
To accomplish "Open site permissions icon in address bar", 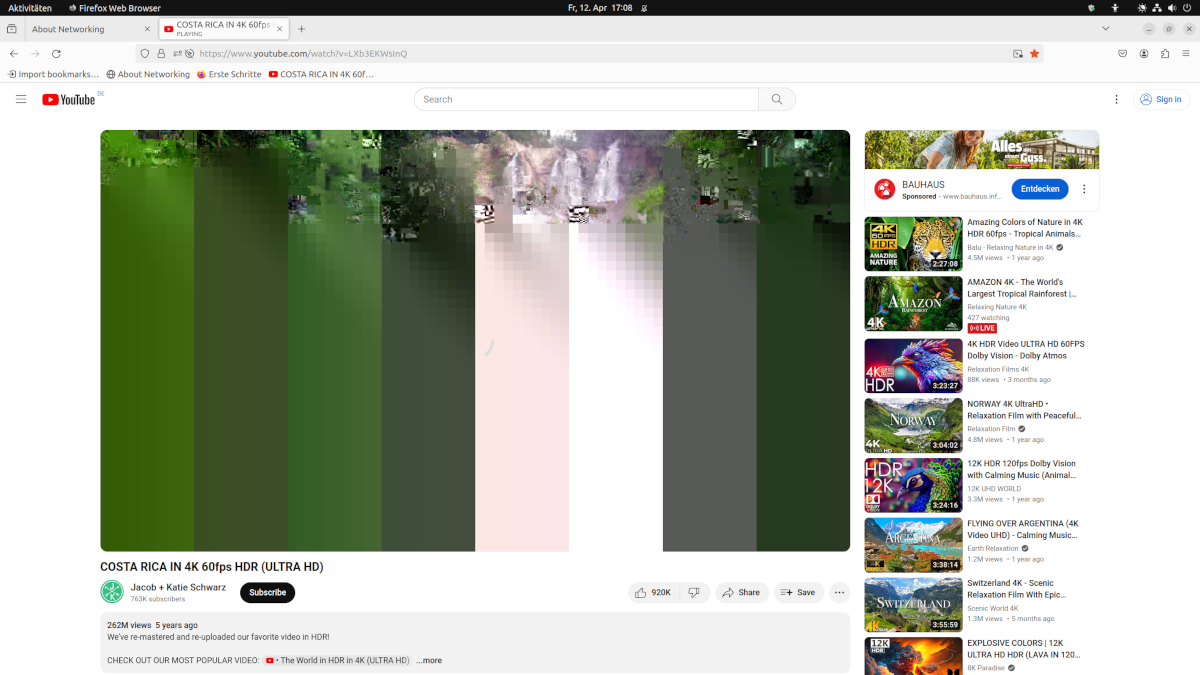I will 177,53.
